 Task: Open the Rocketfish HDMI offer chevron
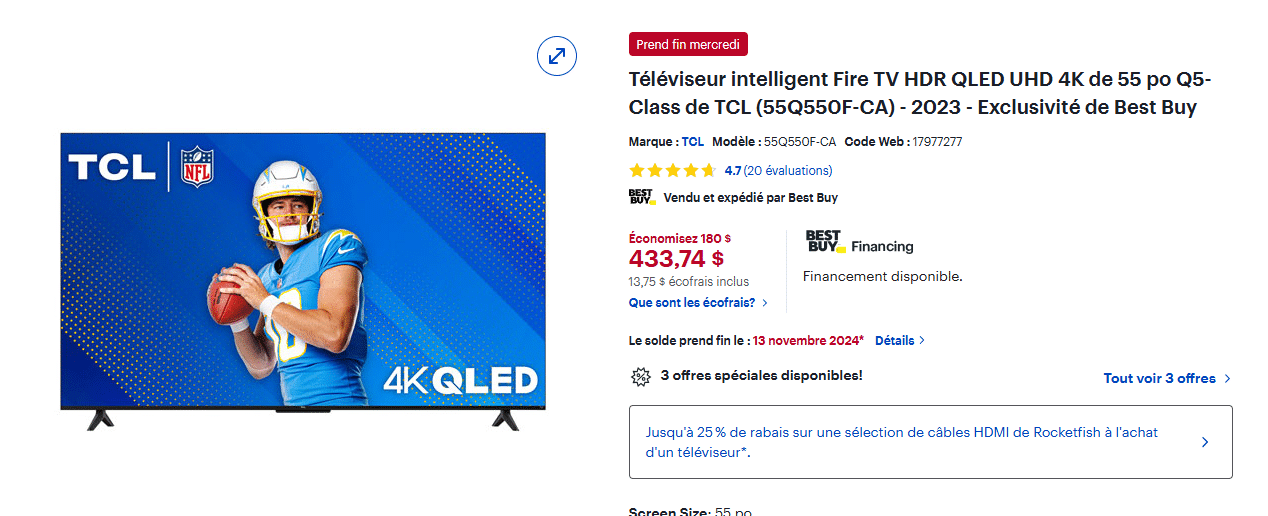coord(1204,442)
